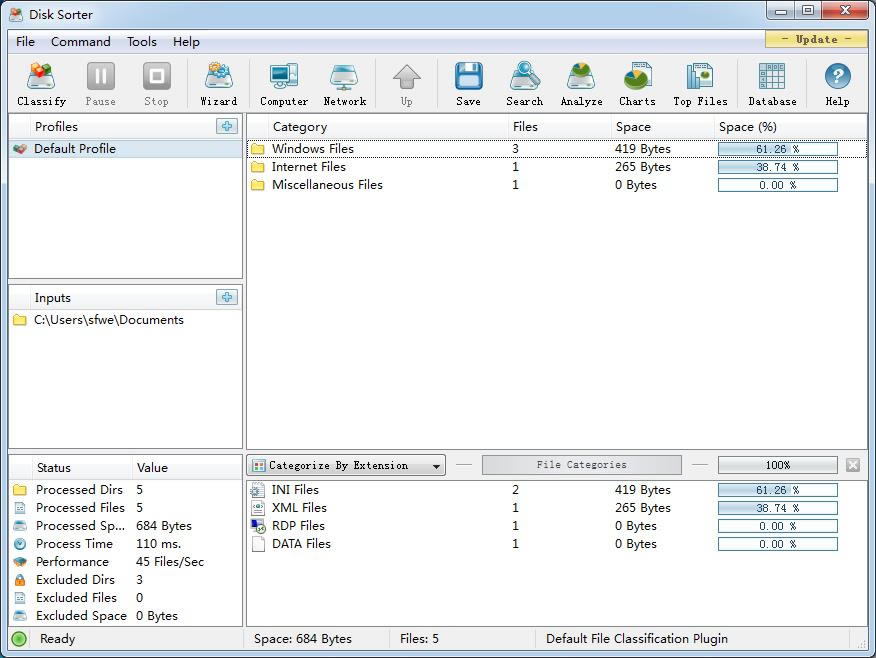
Task: Open the Charts tool
Action: pyautogui.click(x=637, y=84)
